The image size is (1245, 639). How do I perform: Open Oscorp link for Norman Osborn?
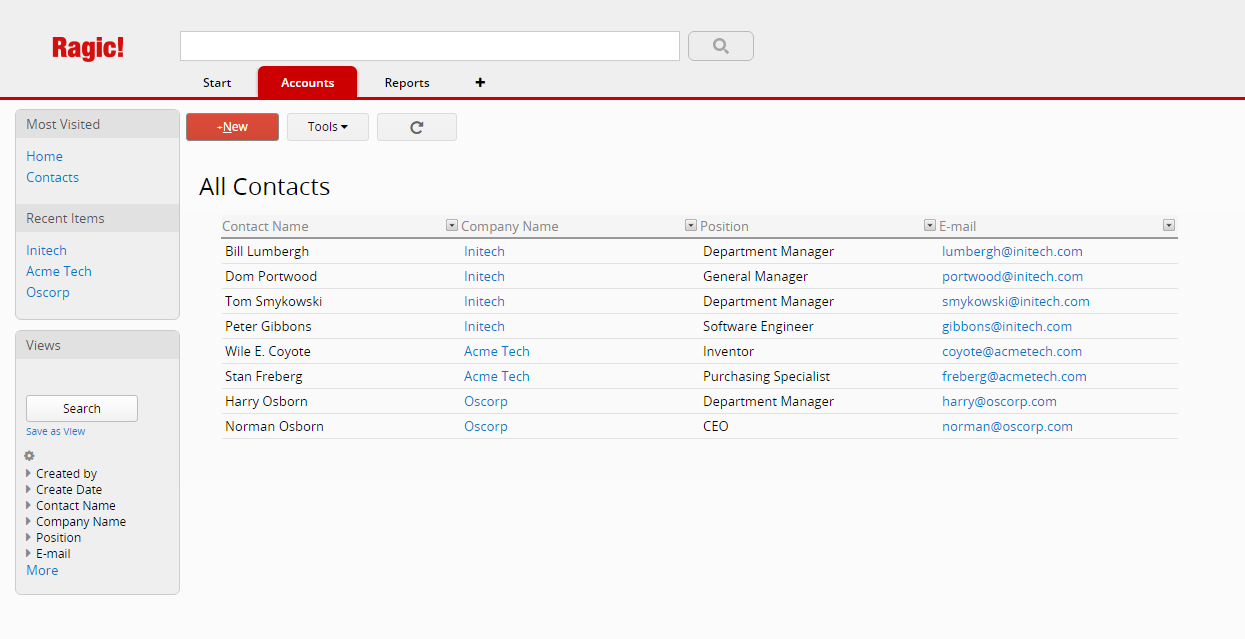486,427
